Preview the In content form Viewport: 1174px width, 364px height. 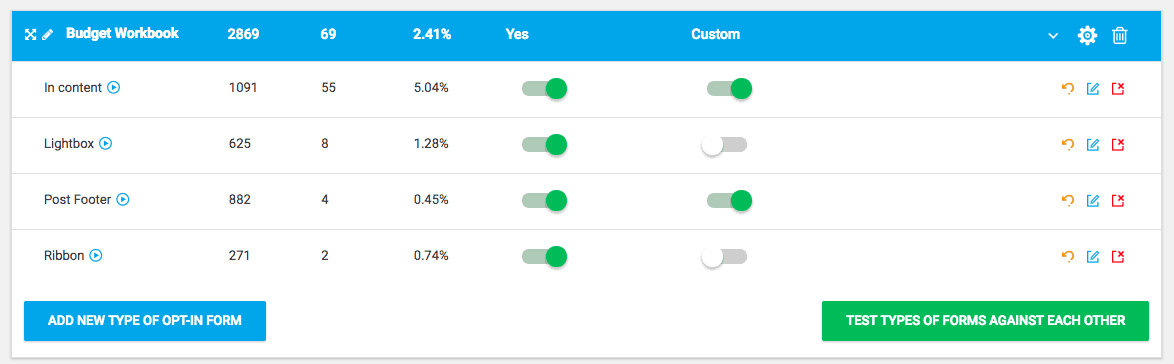(x=114, y=88)
